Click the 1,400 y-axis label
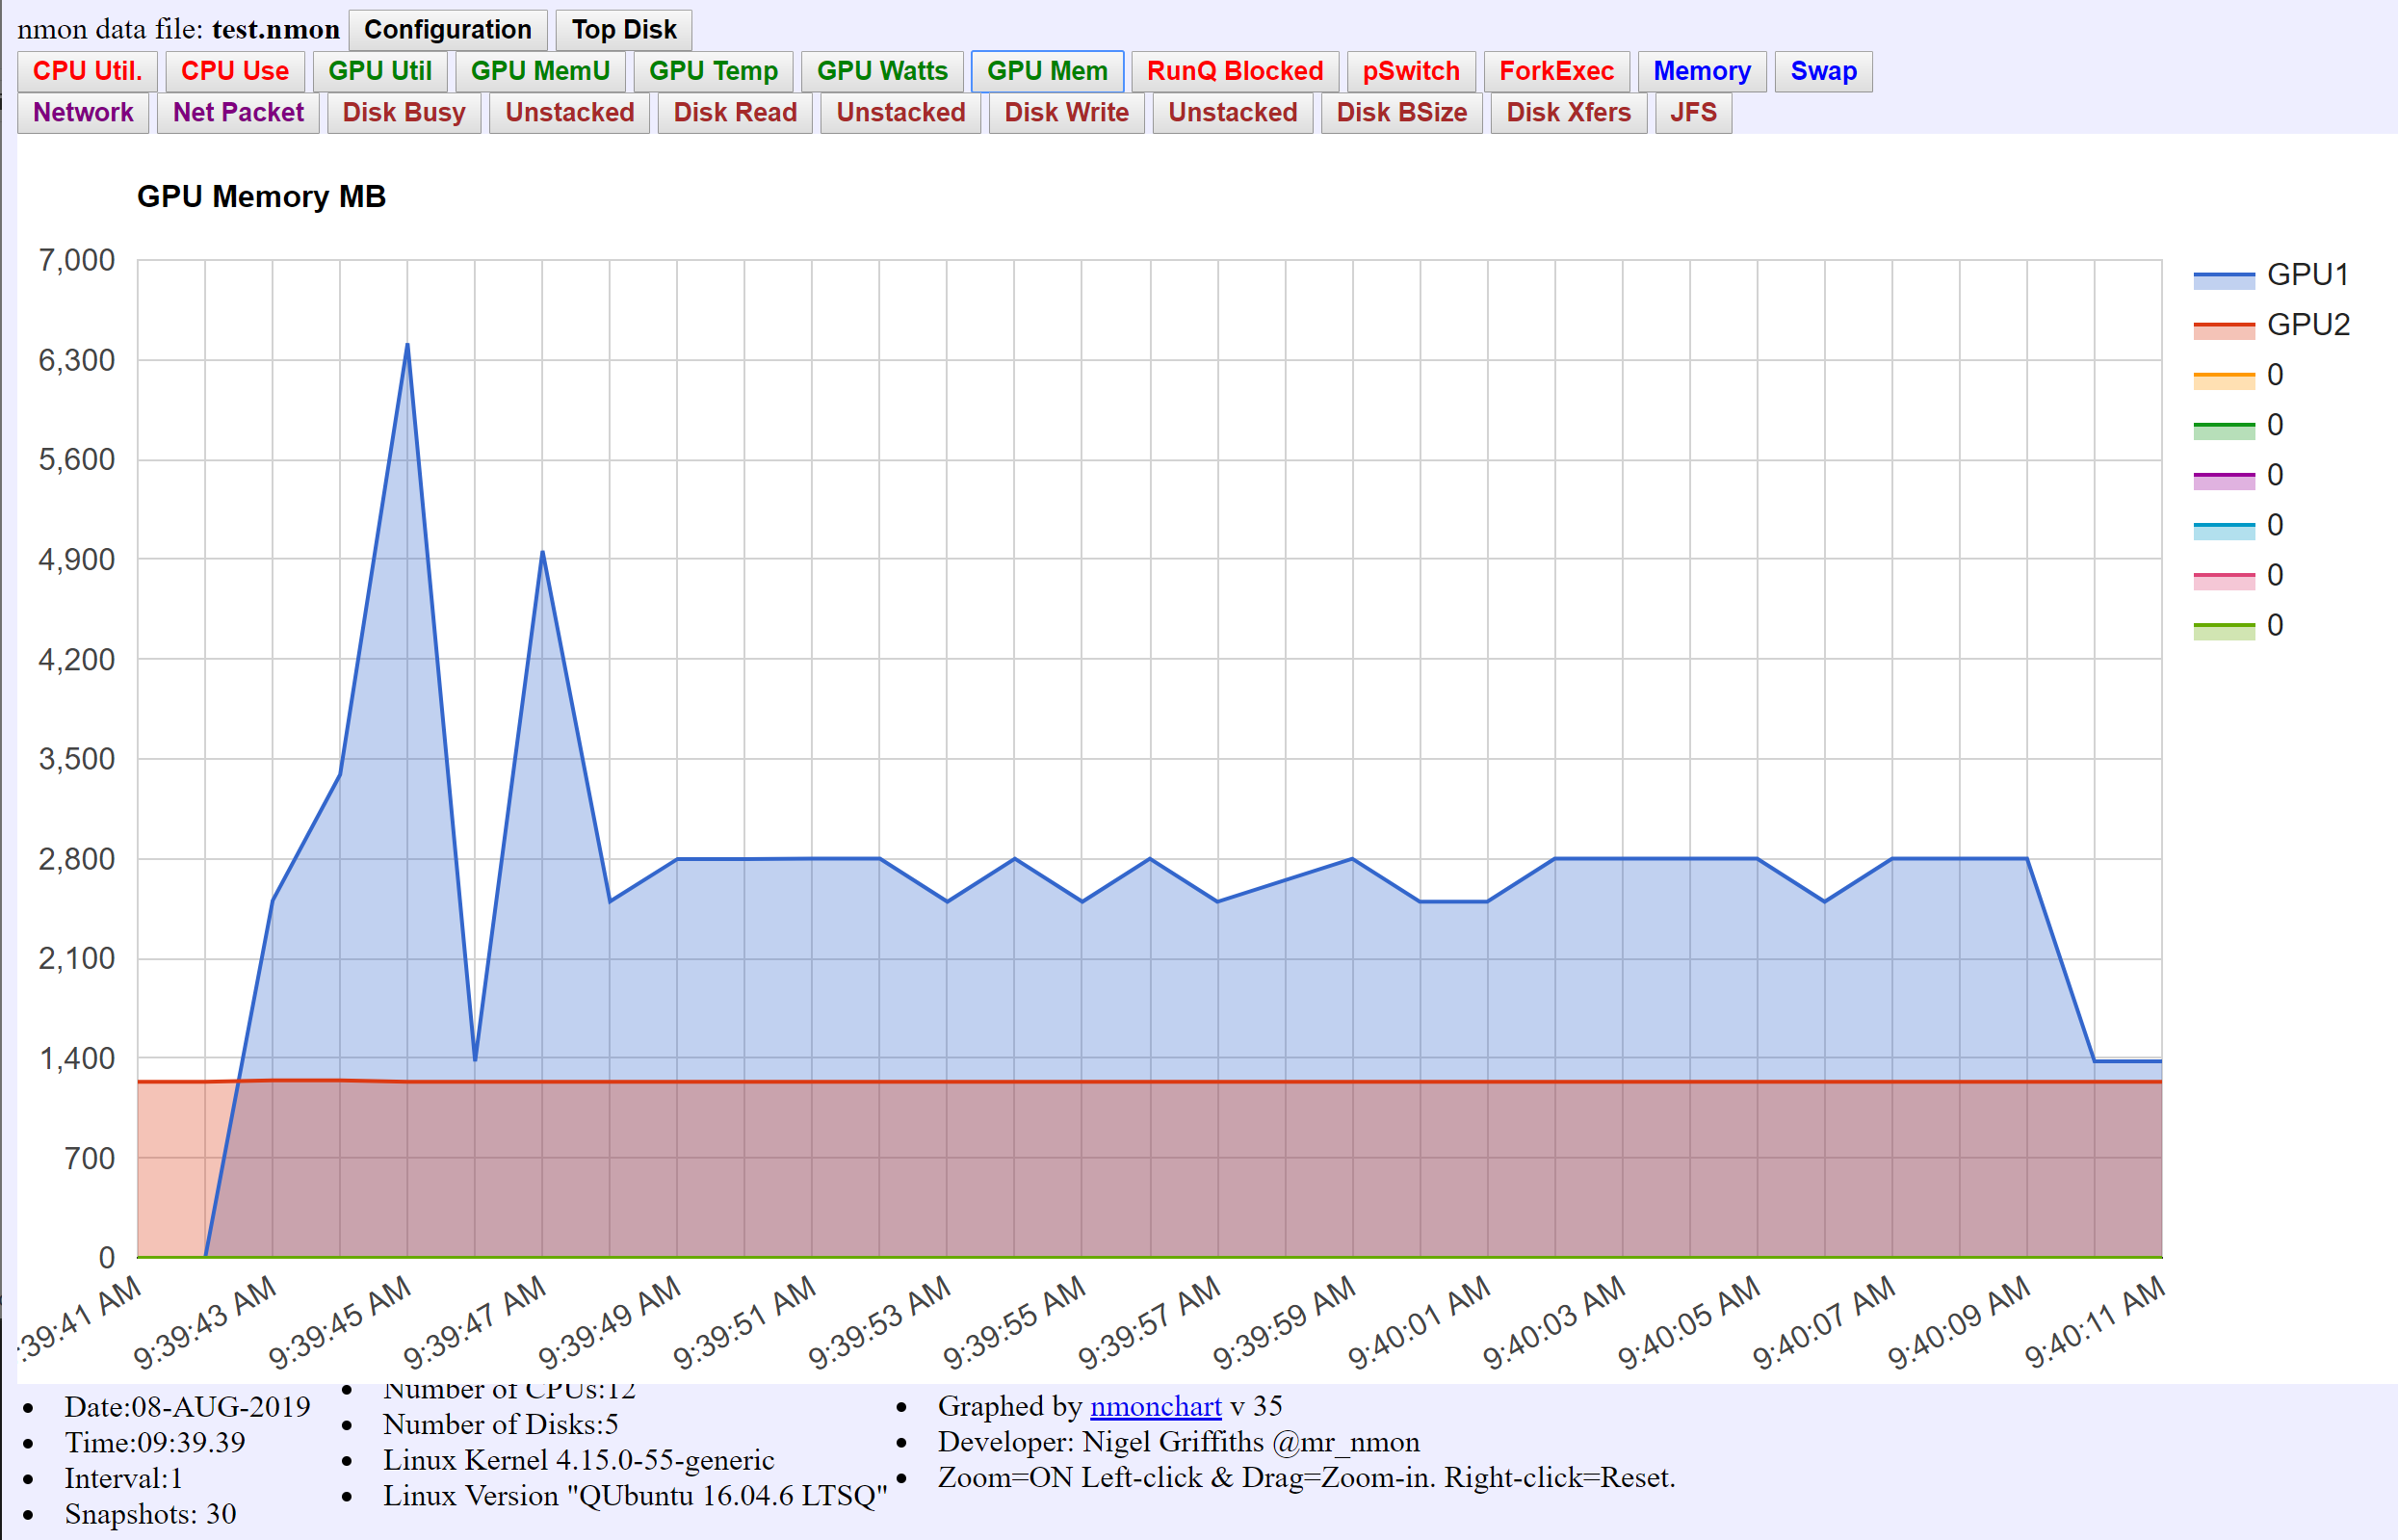This screenshot has width=2398, height=1540. coord(77,1058)
